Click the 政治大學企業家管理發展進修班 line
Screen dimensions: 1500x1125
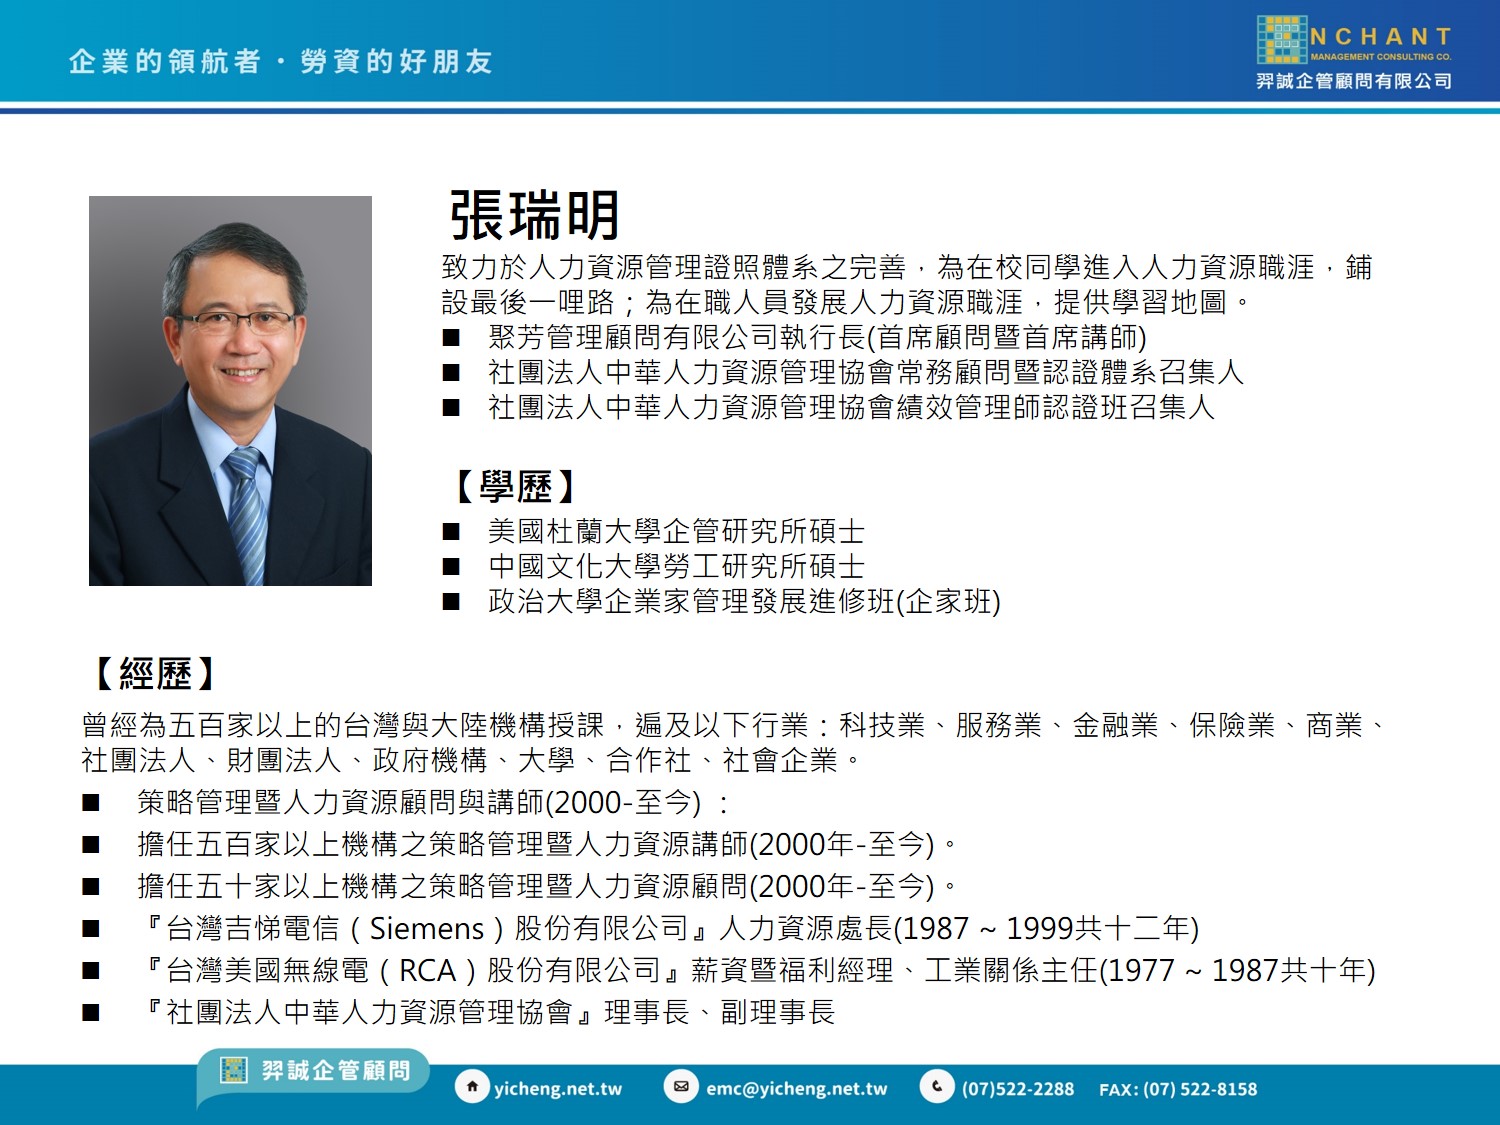pos(743,602)
